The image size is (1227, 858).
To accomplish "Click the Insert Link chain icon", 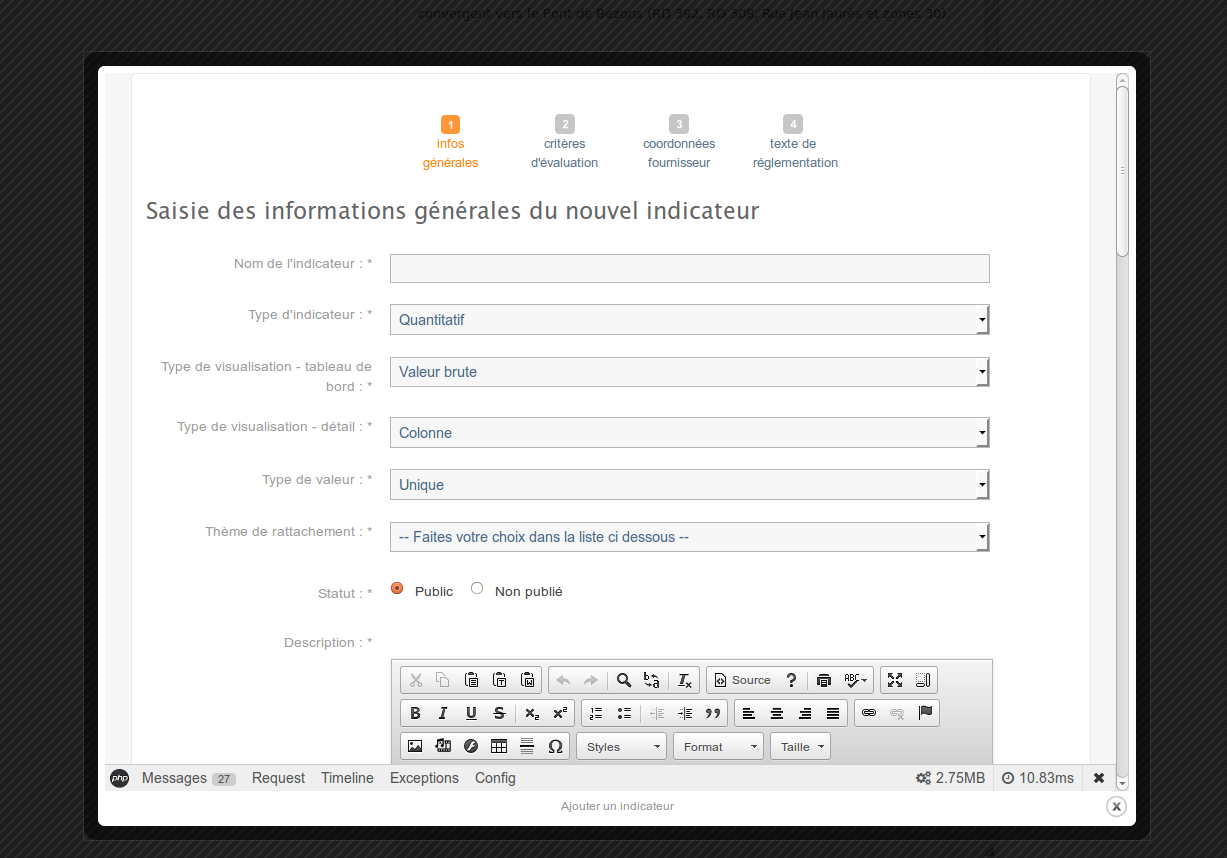I will [x=869, y=713].
